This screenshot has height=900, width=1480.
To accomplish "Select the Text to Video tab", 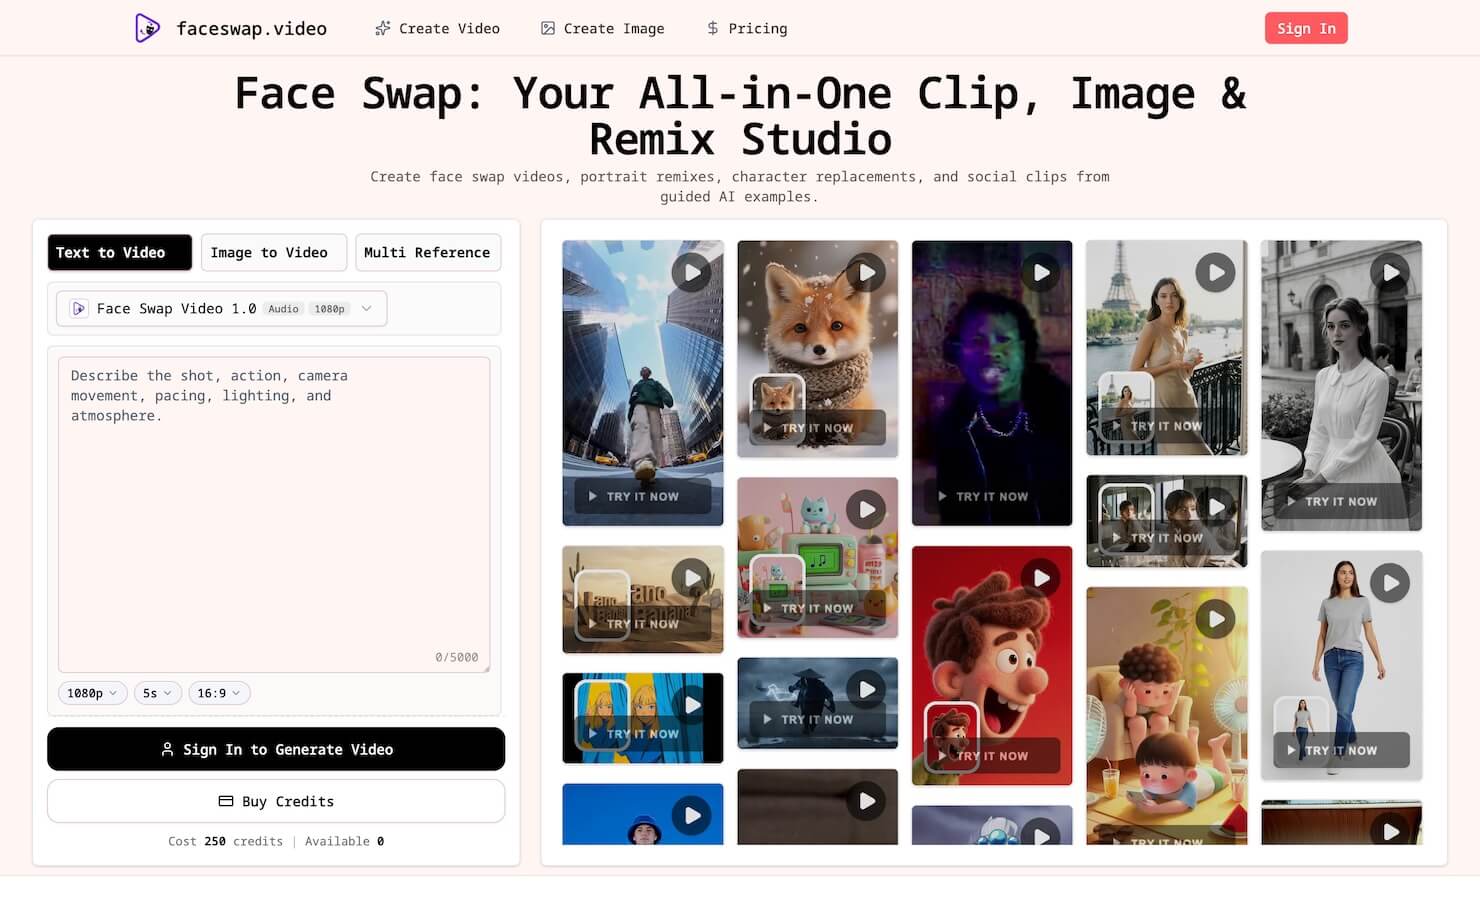I will click(120, 253).
